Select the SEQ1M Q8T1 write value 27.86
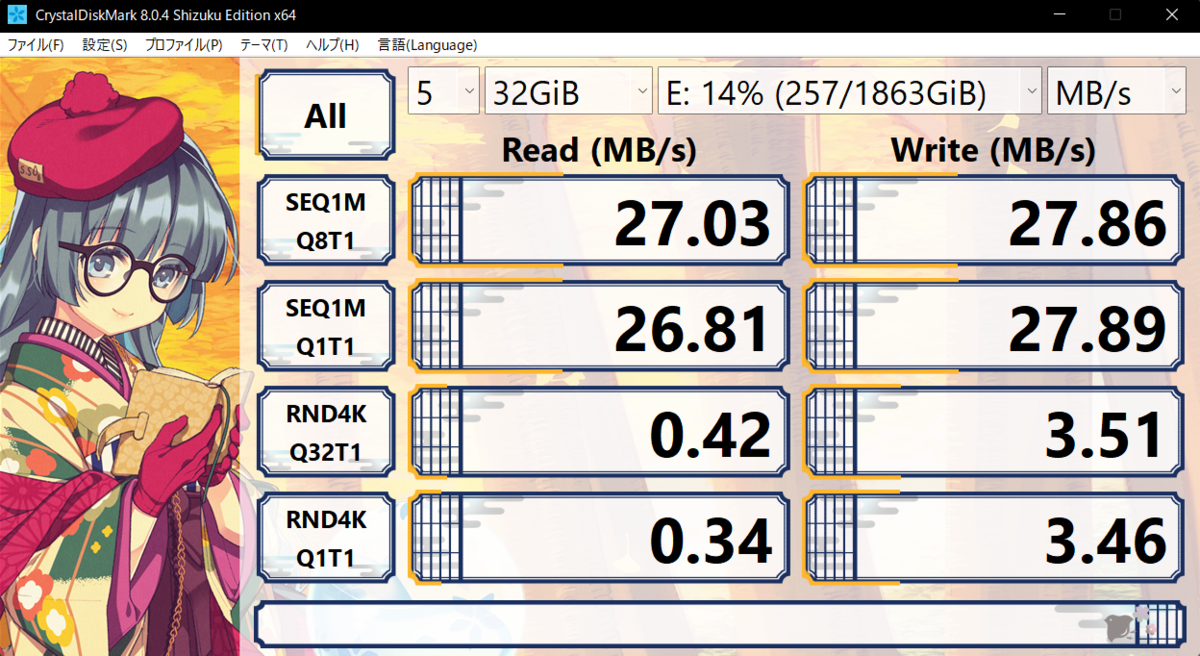Screen dimensions: 1200x656 tap(995, 222)
